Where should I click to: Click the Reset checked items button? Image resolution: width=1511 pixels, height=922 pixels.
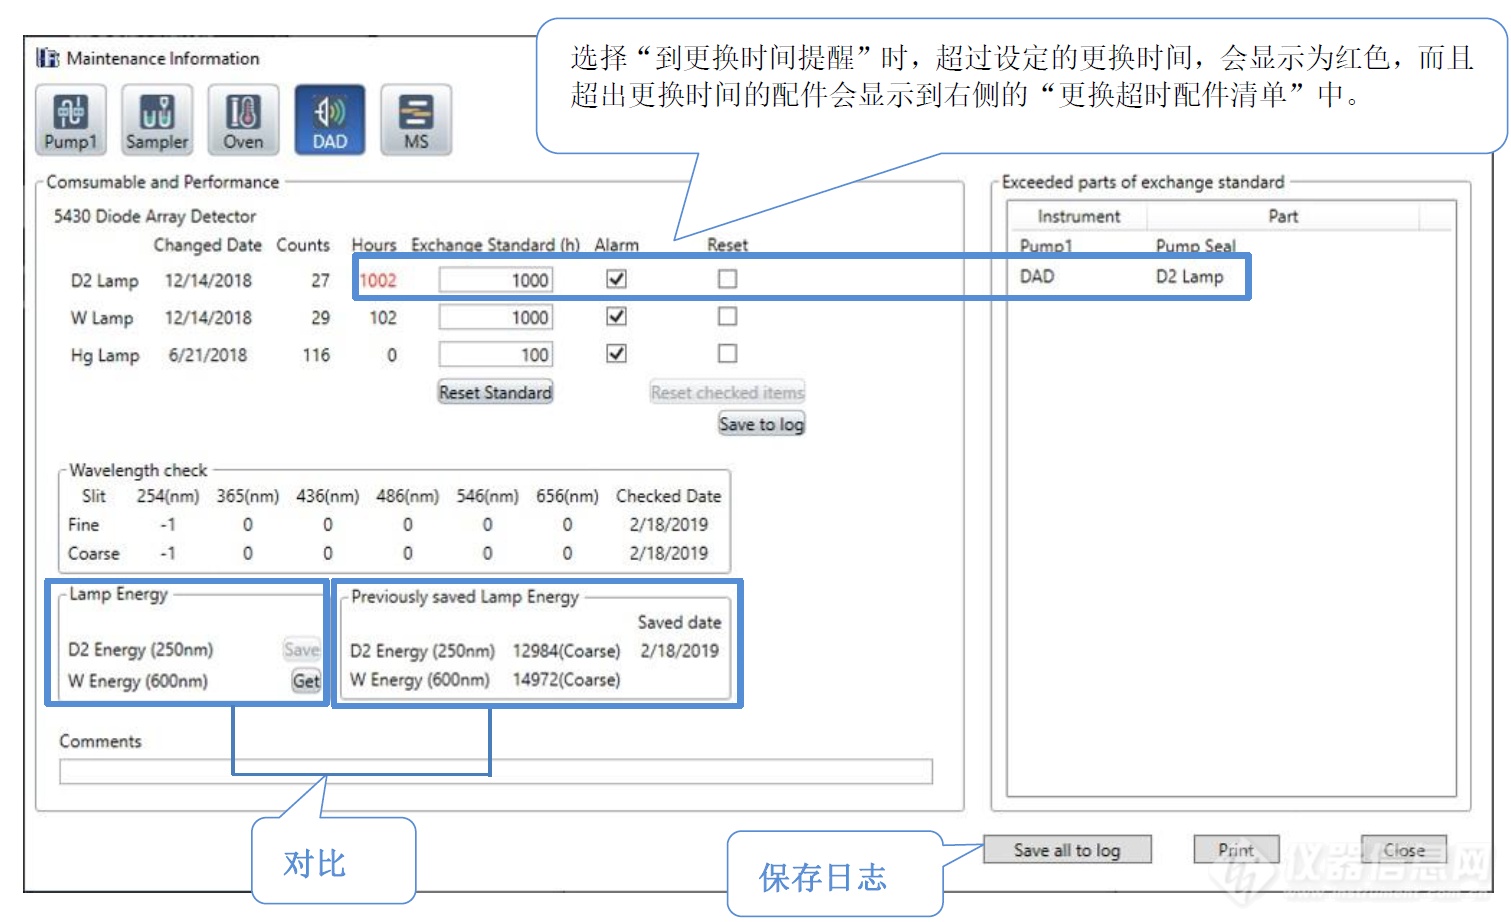pos(728,392)
